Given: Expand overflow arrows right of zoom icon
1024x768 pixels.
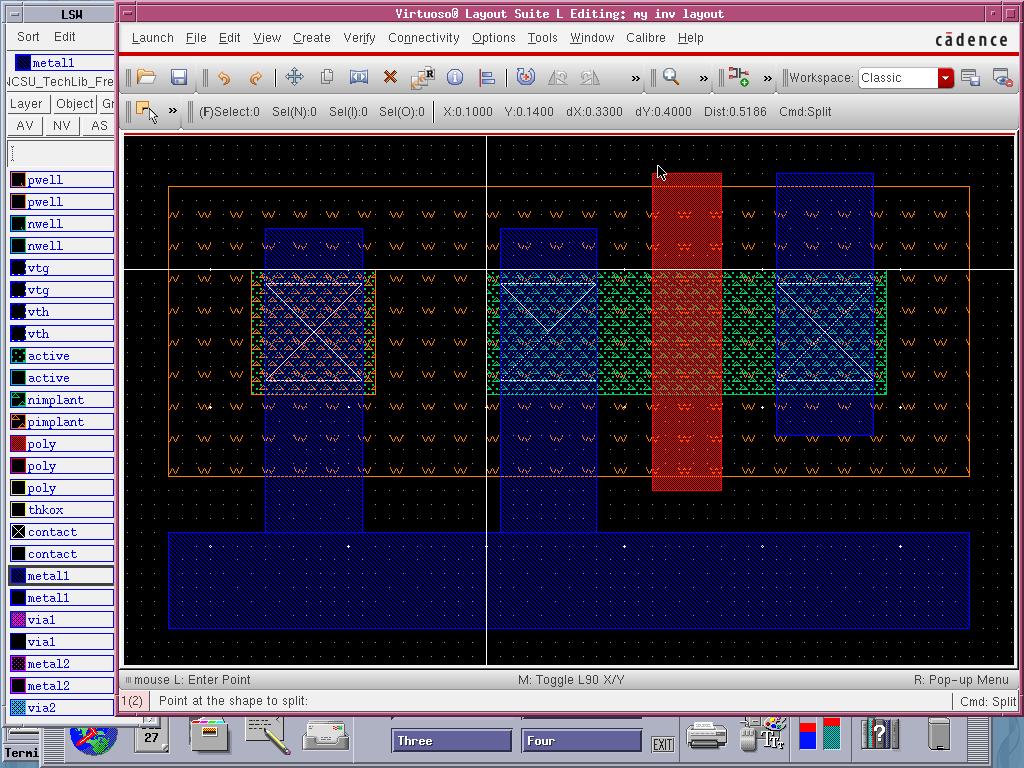Looking at the screenshot, I should coord(703,78).
